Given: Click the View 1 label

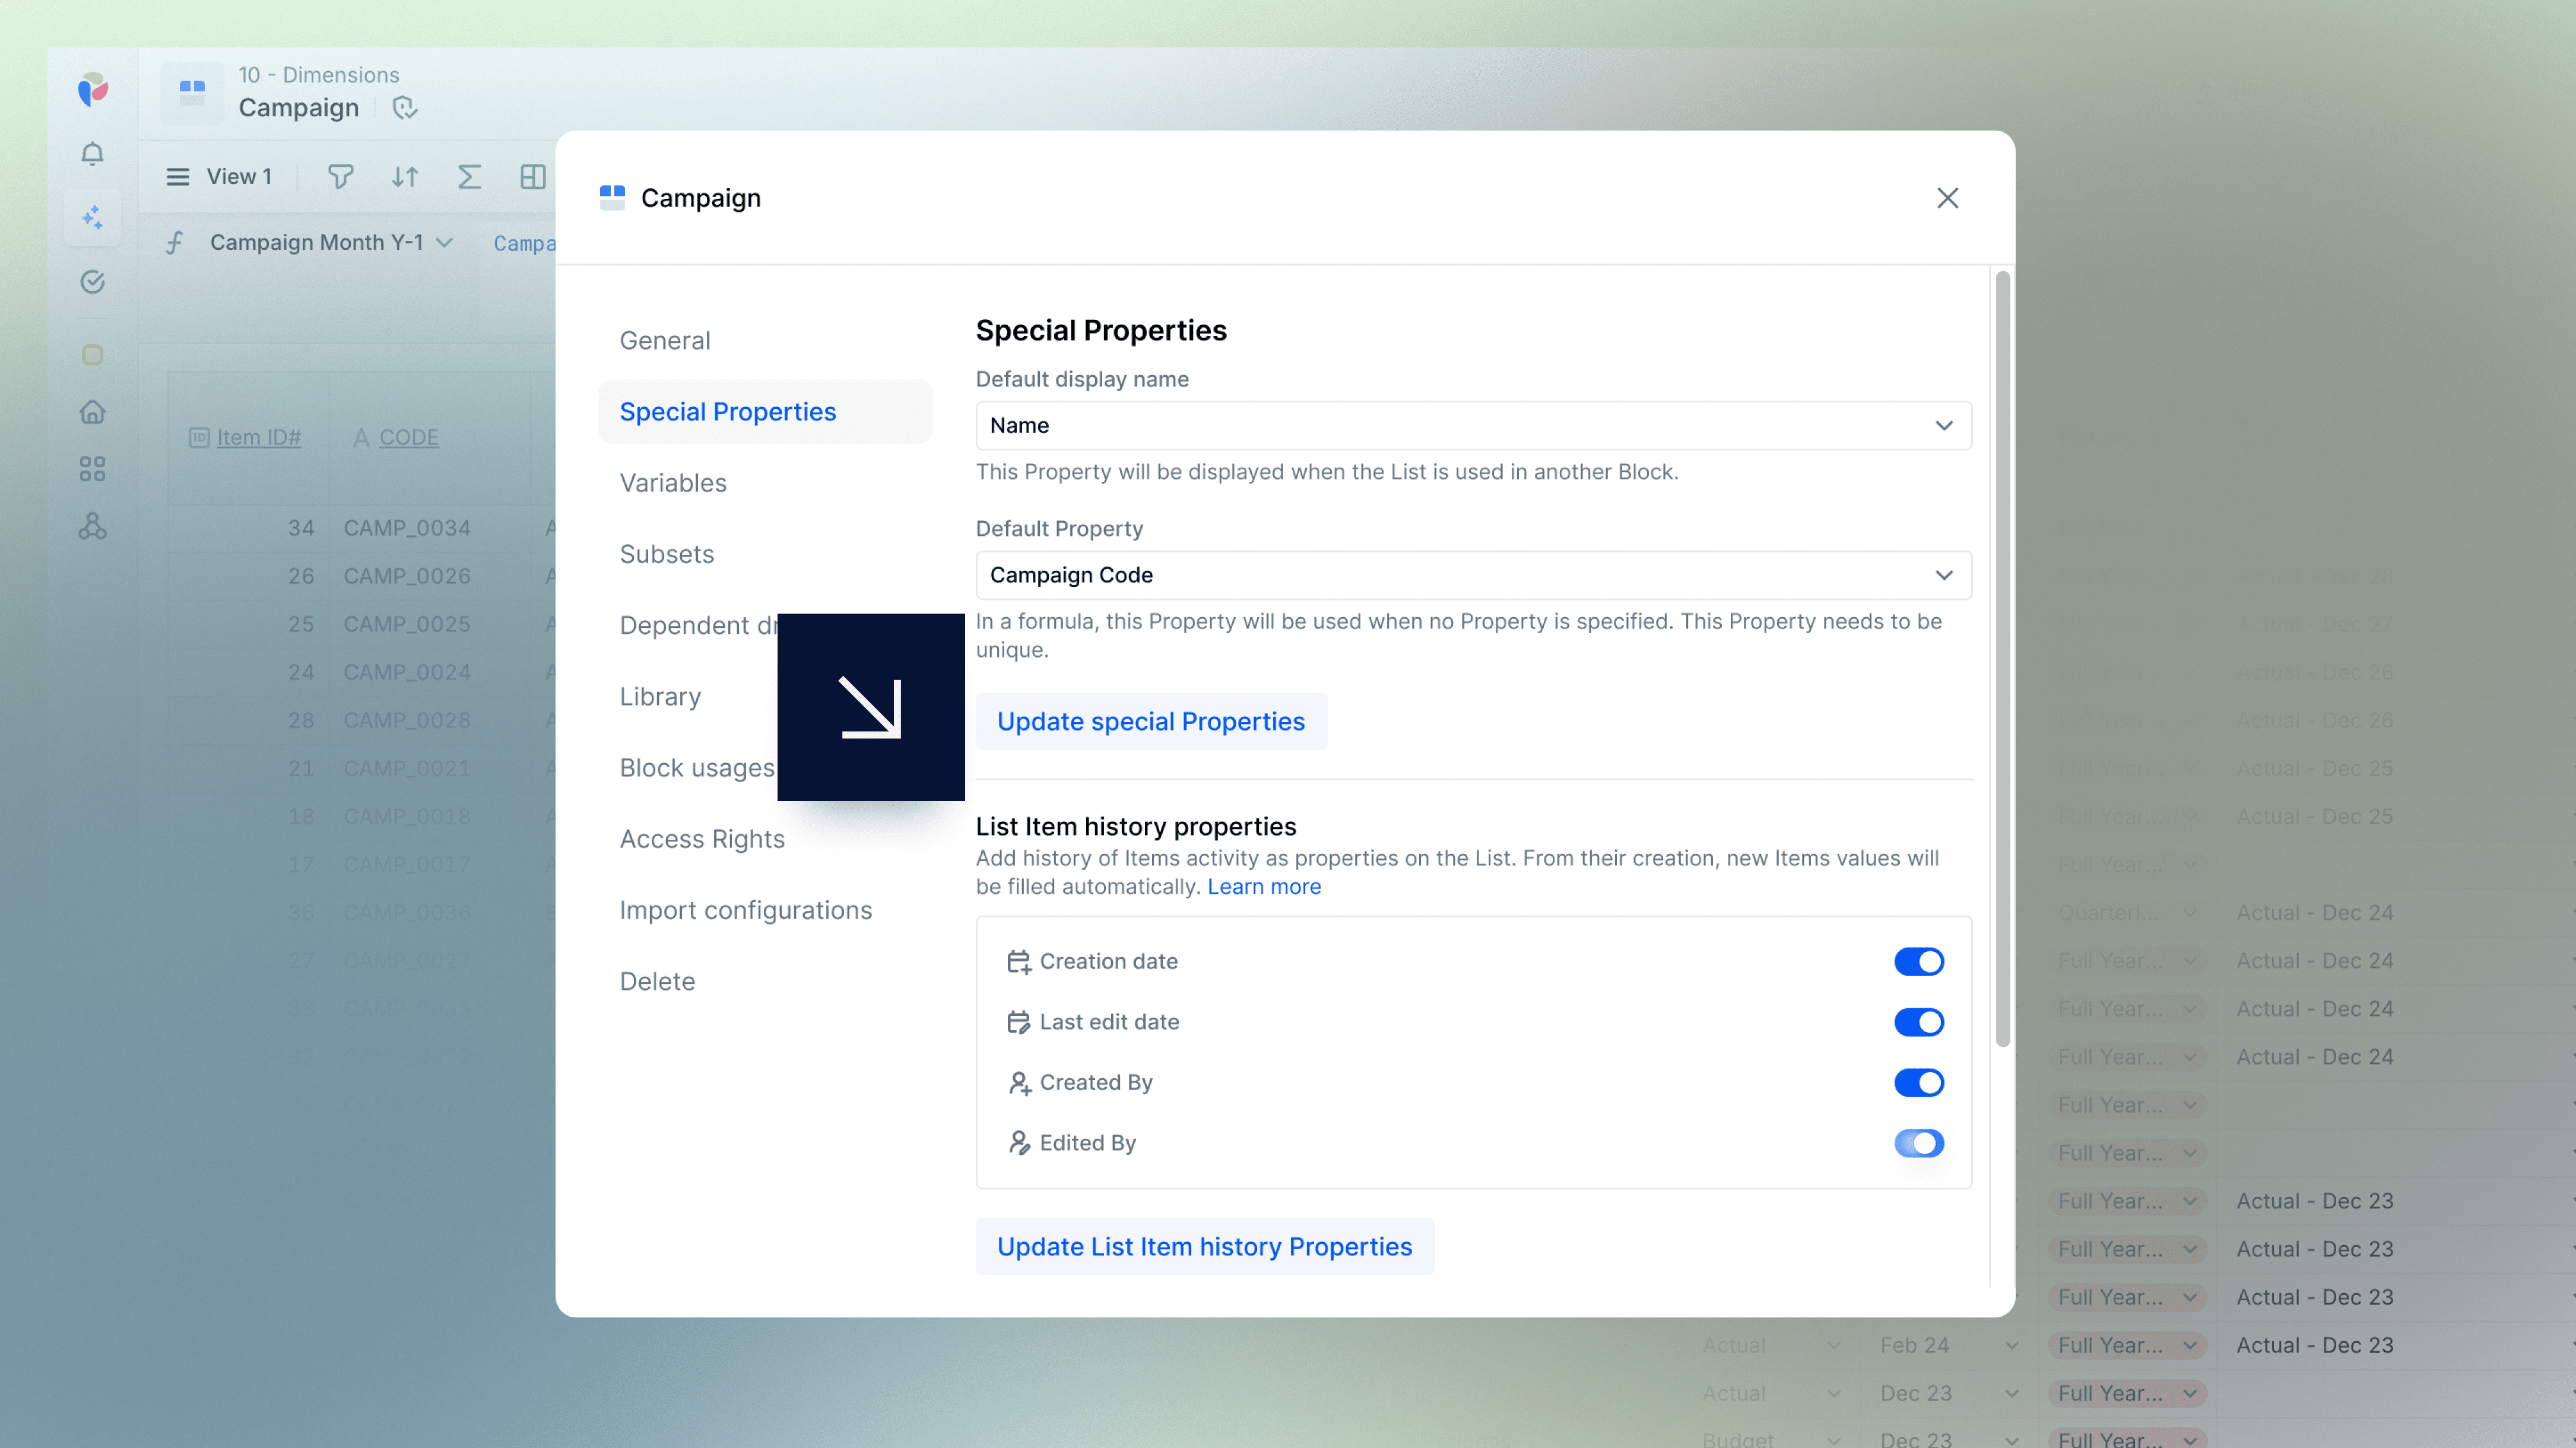Looking at the screenshot, I should tap(239, 177).
